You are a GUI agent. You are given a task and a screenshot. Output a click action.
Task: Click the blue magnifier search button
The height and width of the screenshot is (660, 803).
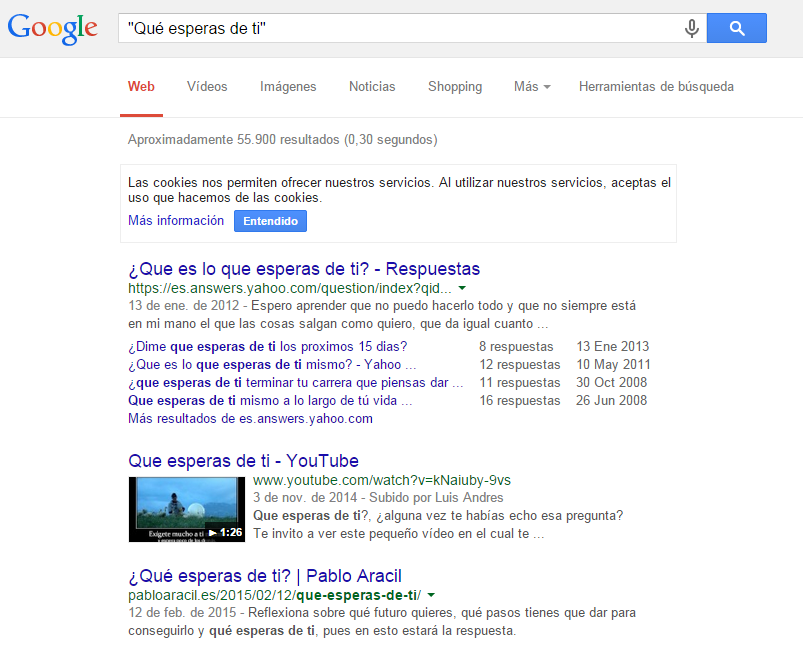[736, 28]
